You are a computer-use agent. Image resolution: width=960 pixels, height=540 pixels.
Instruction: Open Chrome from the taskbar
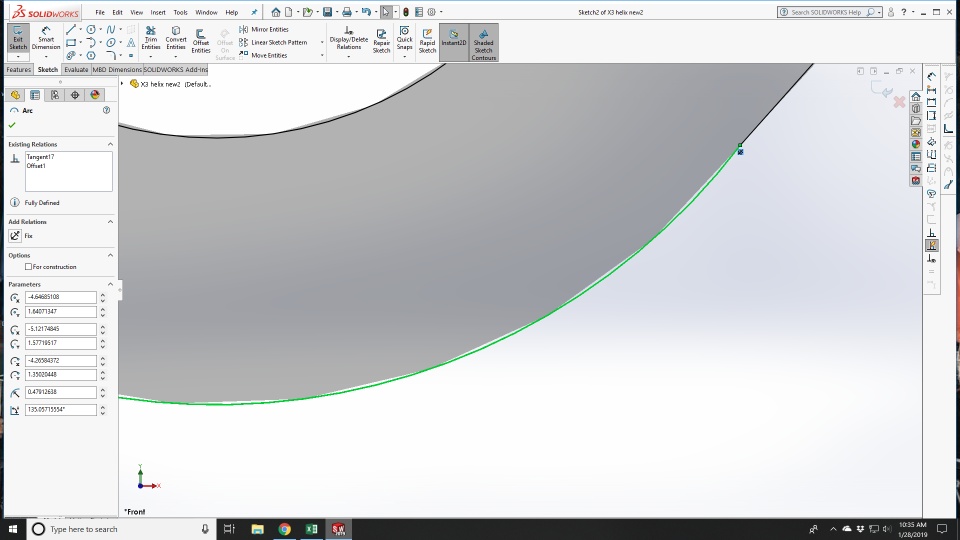click(x=285, y=529)
